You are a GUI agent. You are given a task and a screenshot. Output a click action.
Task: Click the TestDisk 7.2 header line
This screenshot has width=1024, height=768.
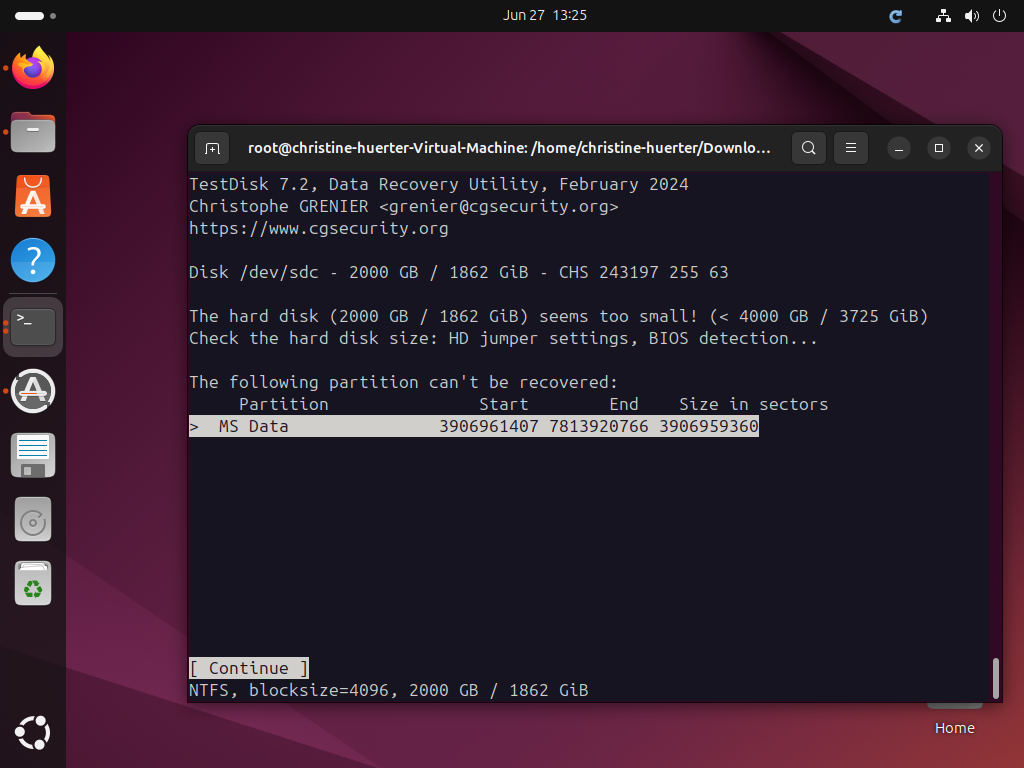coord(439,184)
